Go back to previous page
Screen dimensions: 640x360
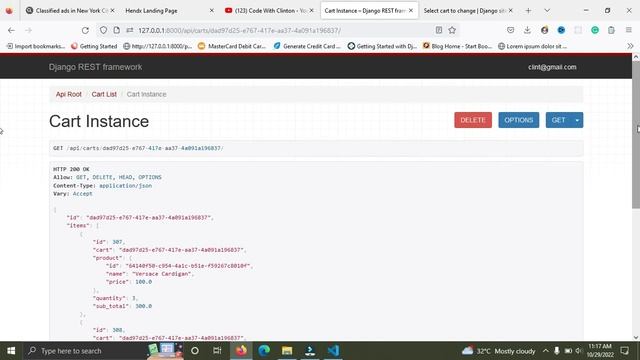11,30
